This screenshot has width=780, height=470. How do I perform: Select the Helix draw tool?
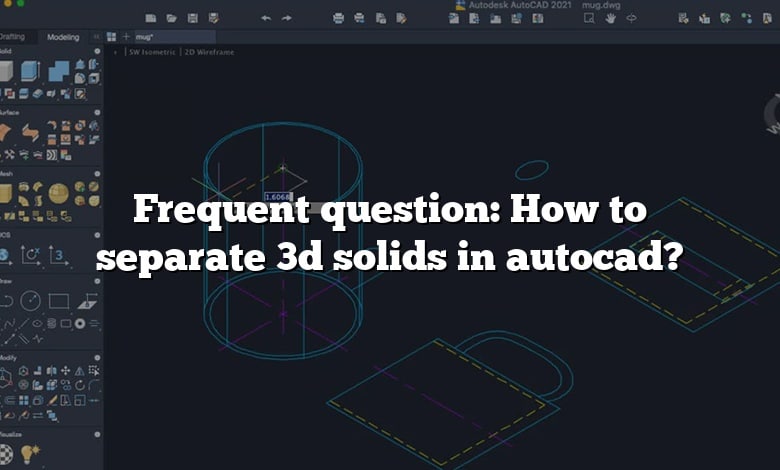click(x=51, y=323)
